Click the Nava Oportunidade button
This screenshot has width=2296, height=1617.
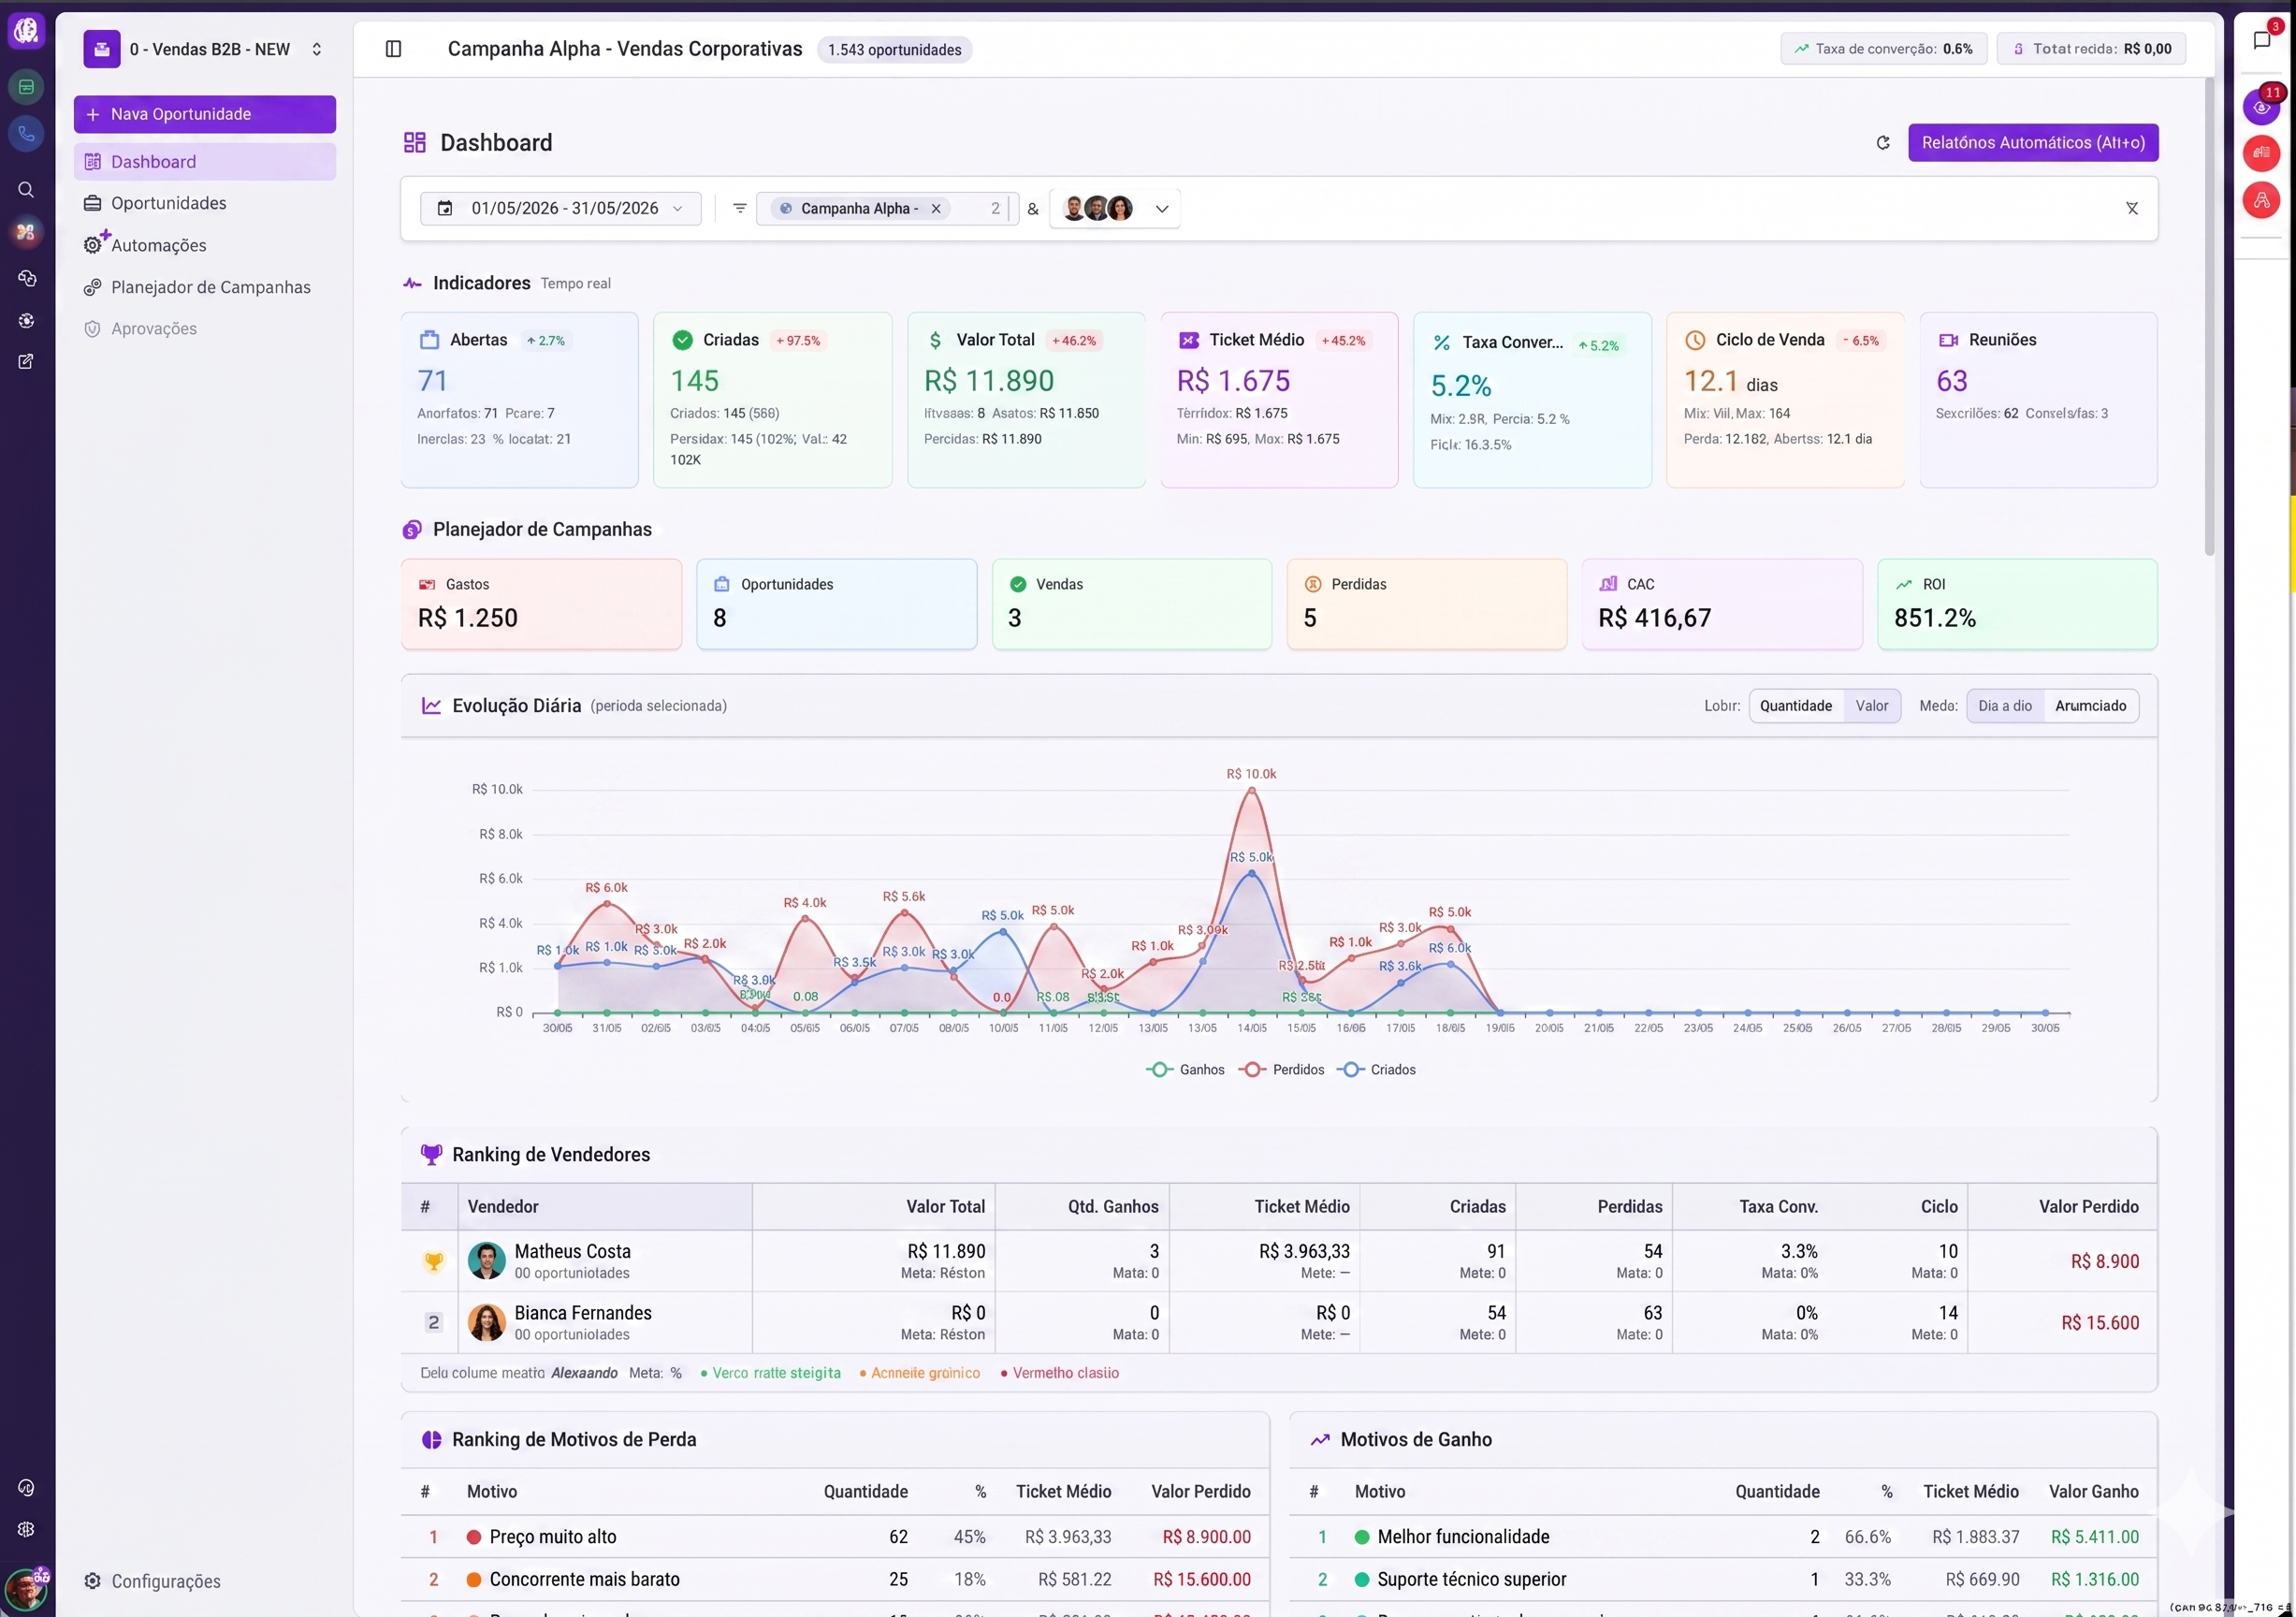coord(205,114)
